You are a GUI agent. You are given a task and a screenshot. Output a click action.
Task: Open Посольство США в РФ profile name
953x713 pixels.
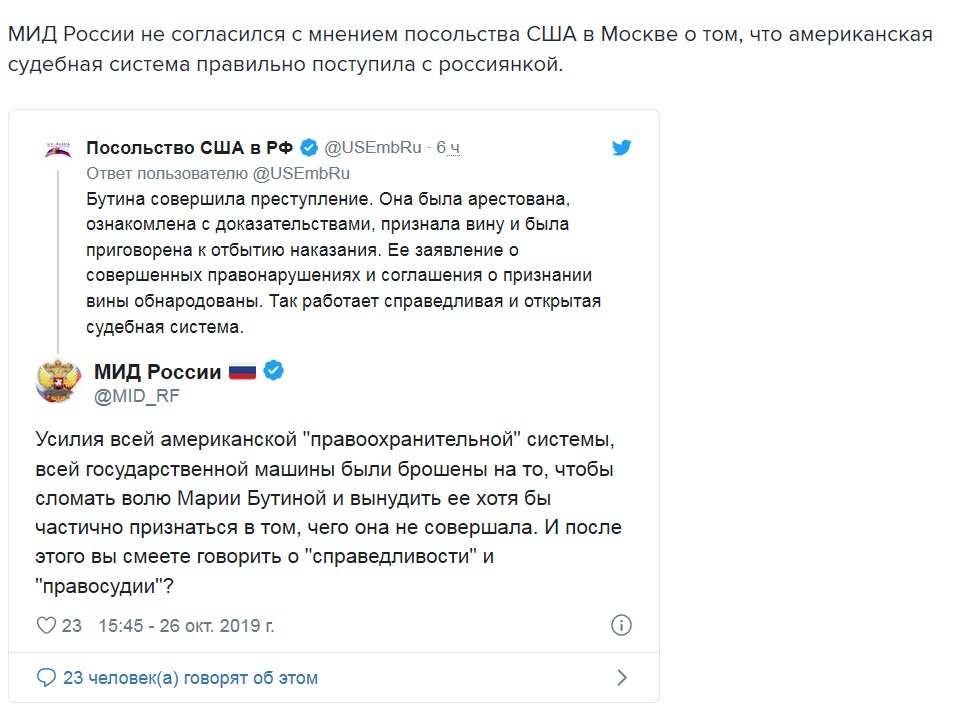click(190, 148)
